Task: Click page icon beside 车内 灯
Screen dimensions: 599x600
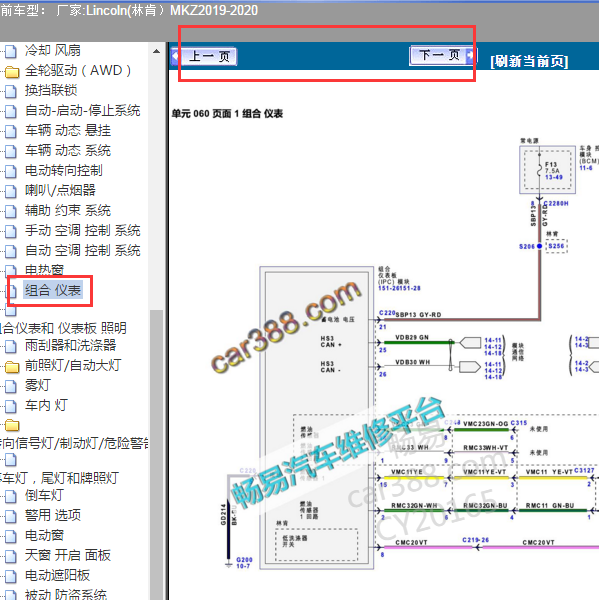Action: click(x=11, y=406)
